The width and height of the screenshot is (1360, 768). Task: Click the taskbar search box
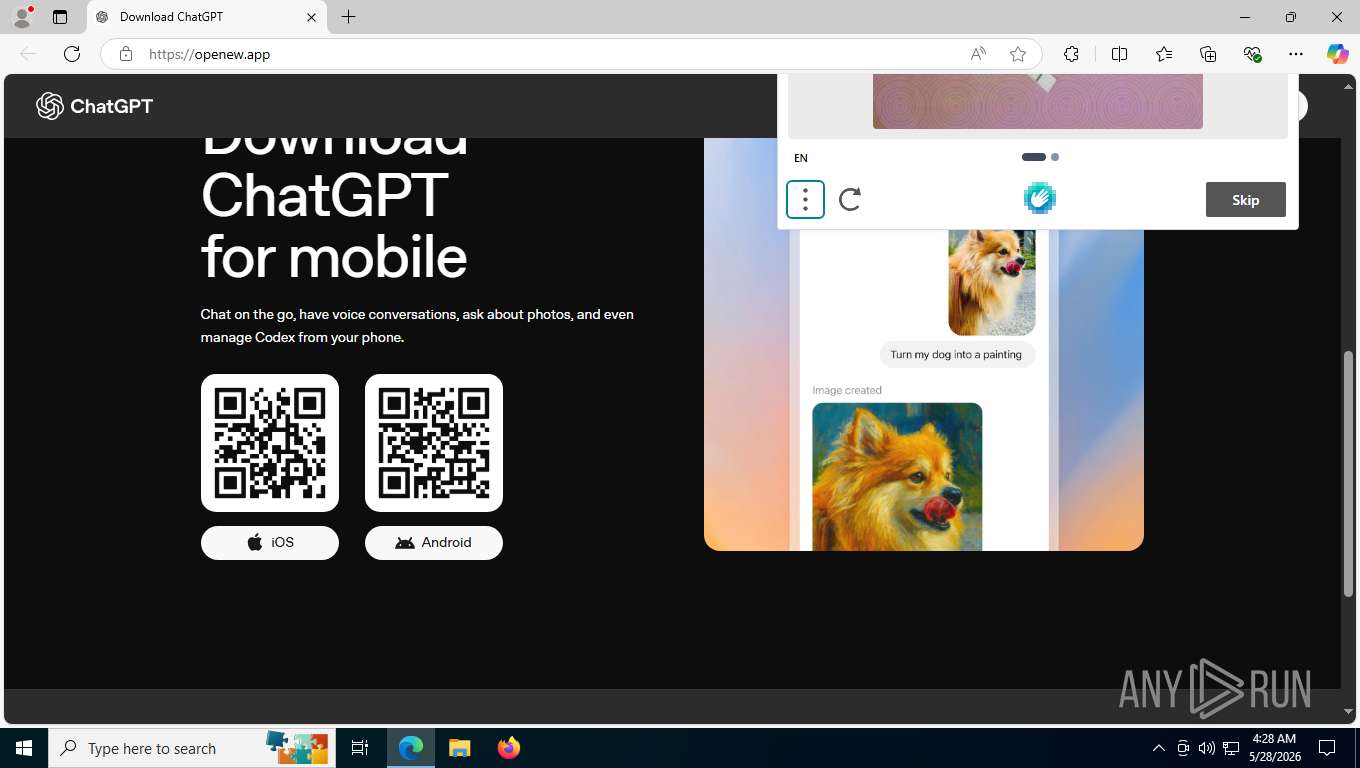192,748
